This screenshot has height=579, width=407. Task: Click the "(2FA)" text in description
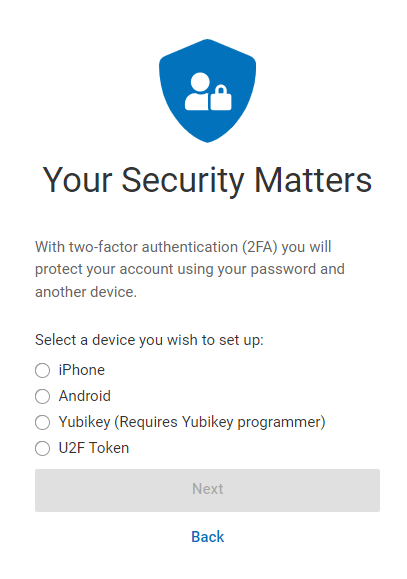tap(260, 247)
